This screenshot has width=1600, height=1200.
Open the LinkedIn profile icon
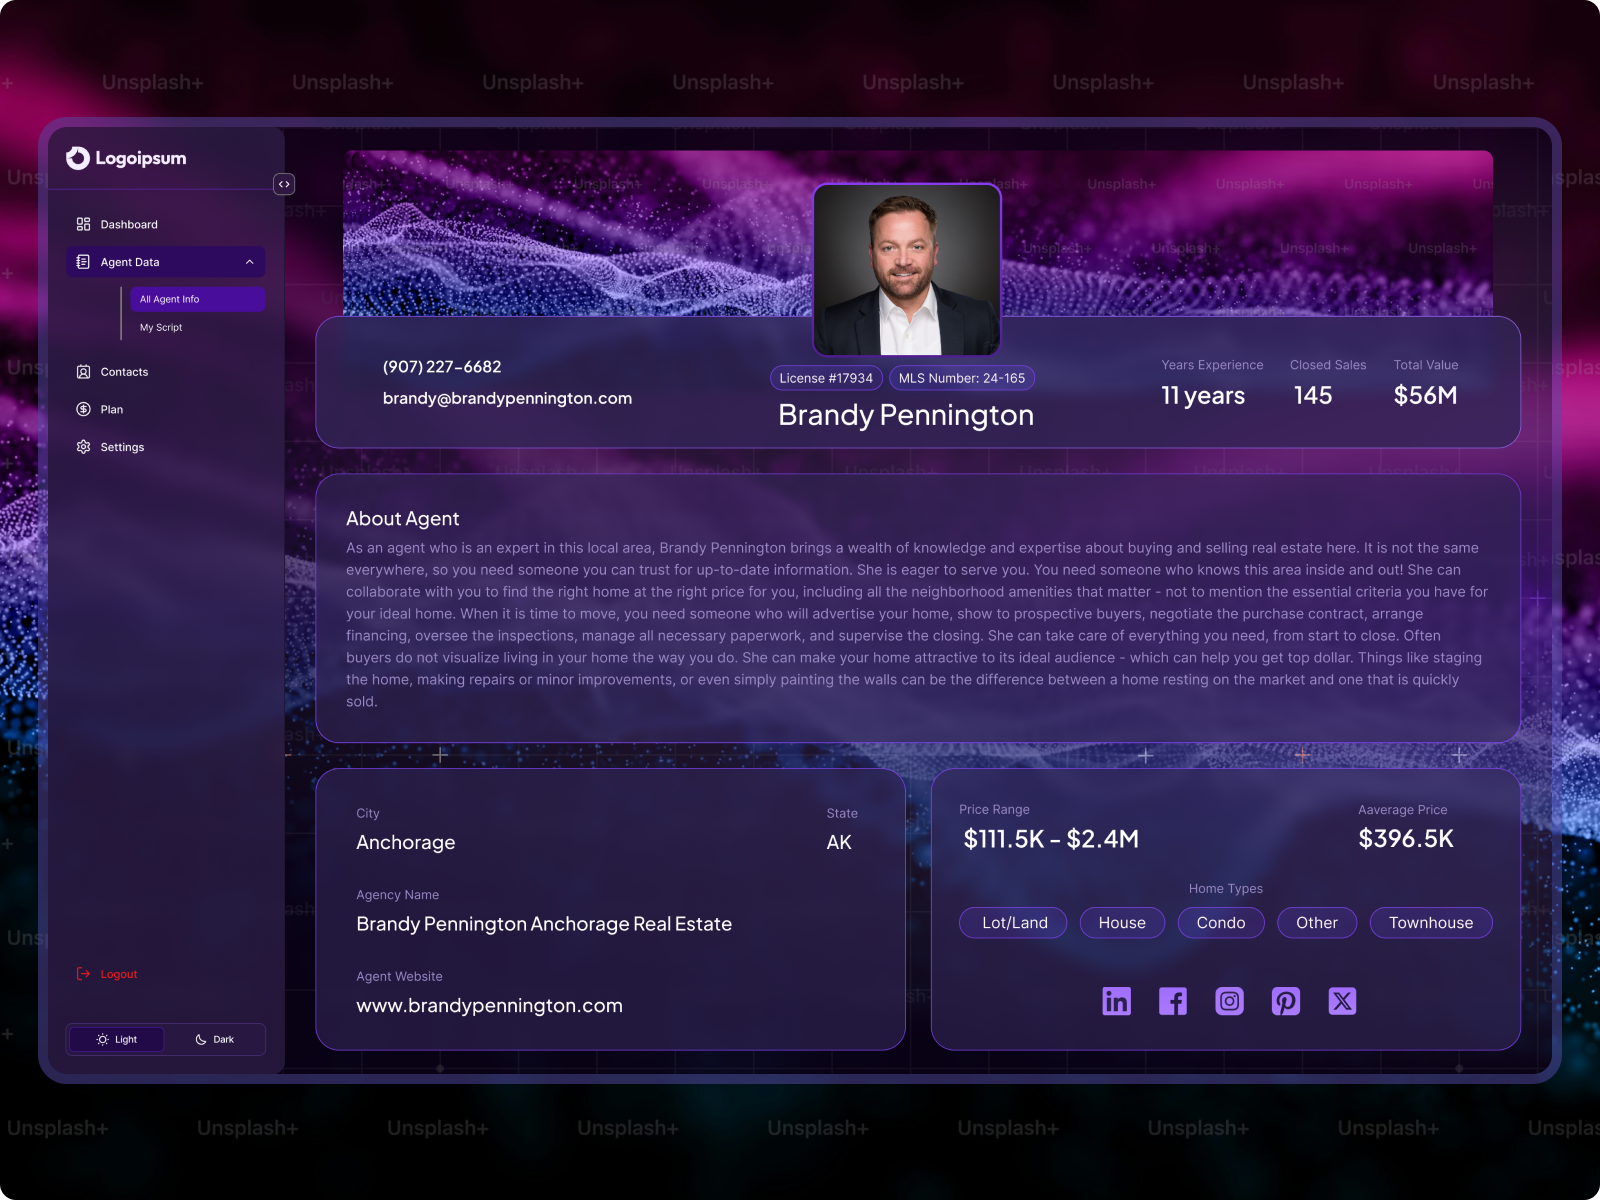[1116, 1001]
